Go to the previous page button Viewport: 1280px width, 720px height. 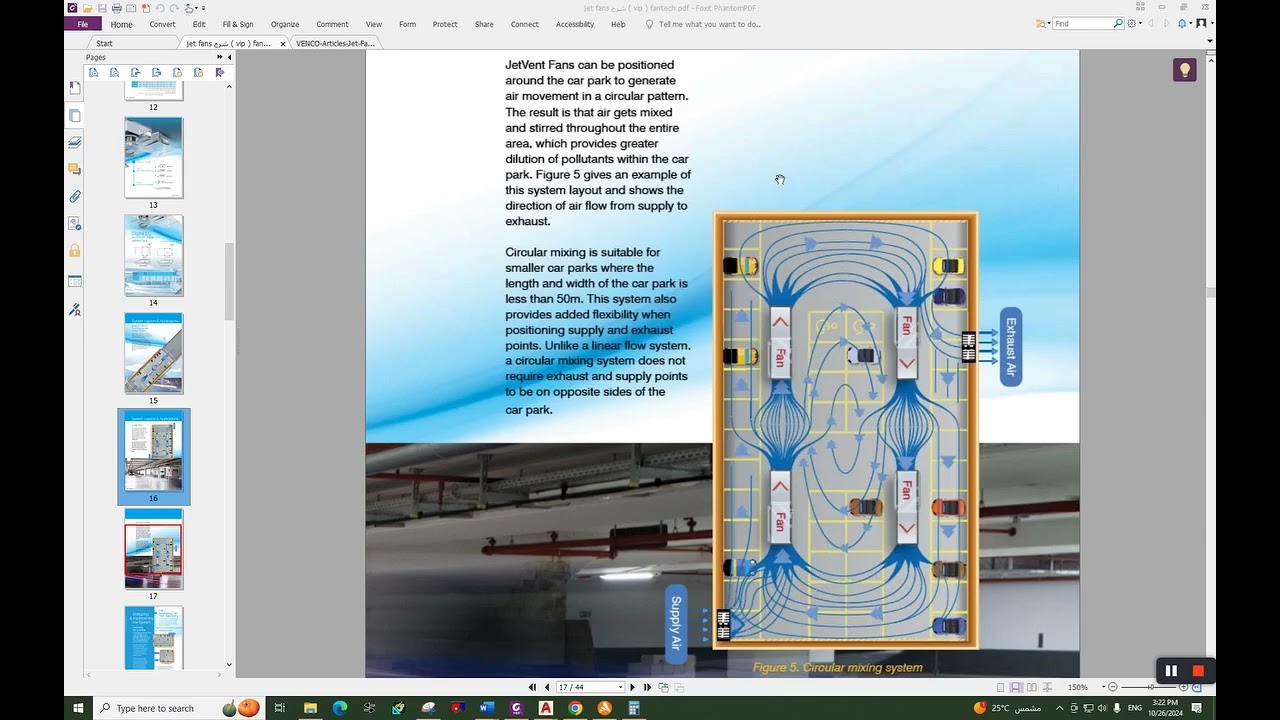point(547,687)
